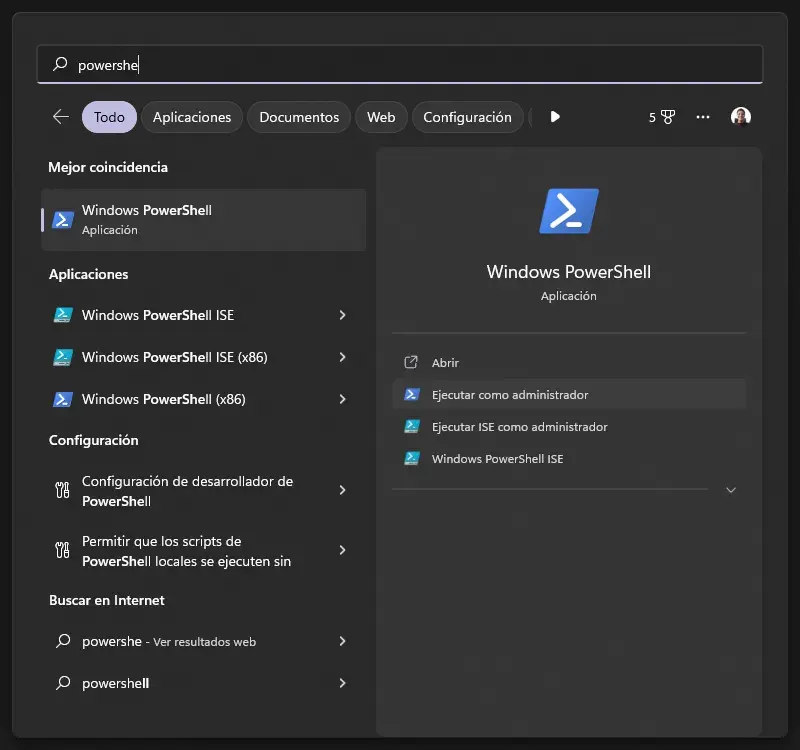This screenshot has width=800, height=750.
Task: Expand the actions list with the down chevron
Action: (x=731, y=490)
